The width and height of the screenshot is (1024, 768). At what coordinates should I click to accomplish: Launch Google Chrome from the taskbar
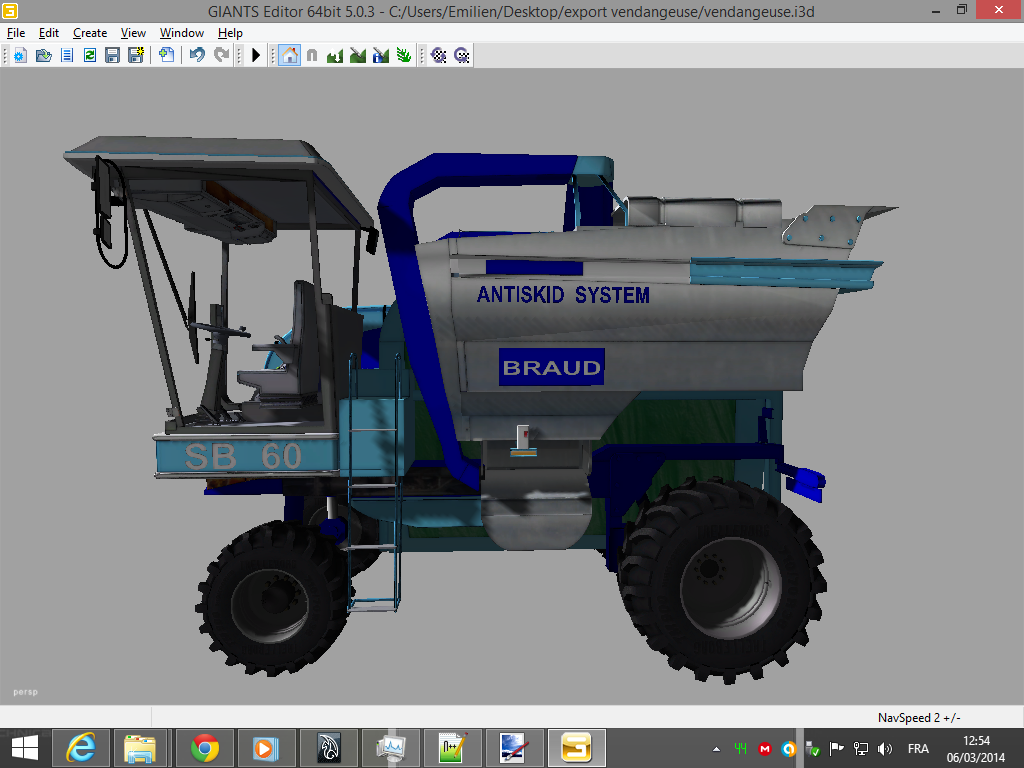pyautogui.click(x=205, y=748)
